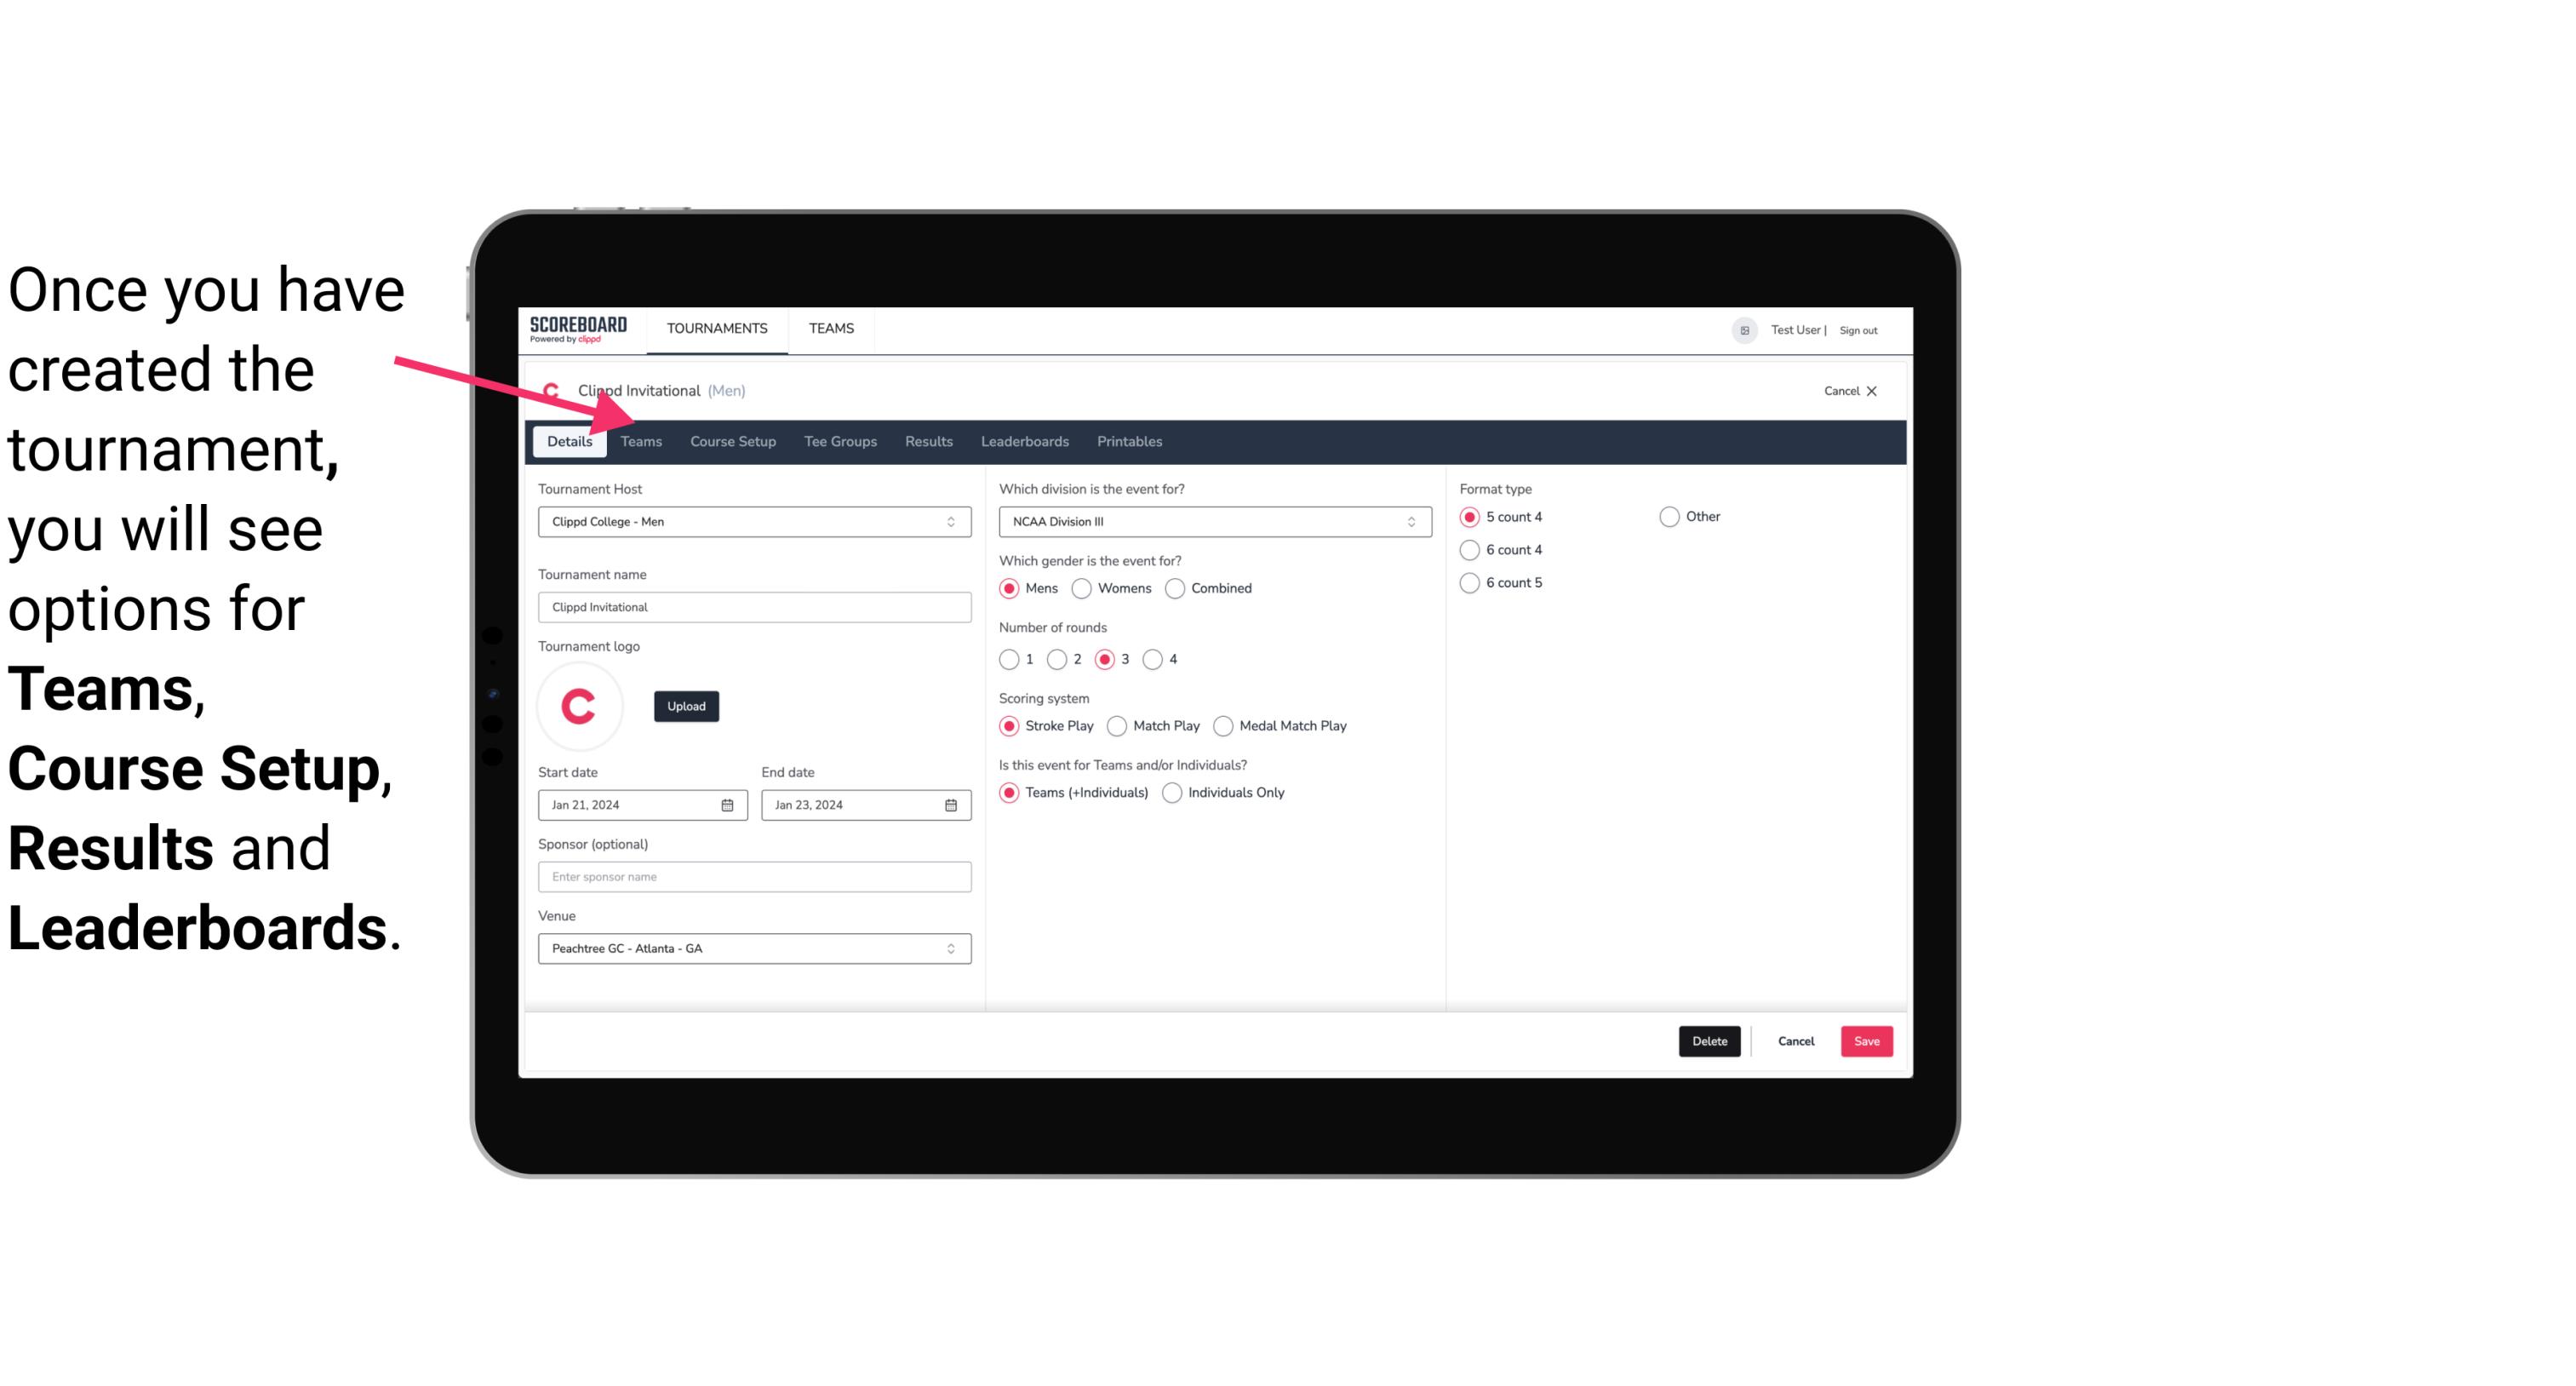Select 6 count 4 format type
The image size is (2576, 1386).
pos(1470,550)
